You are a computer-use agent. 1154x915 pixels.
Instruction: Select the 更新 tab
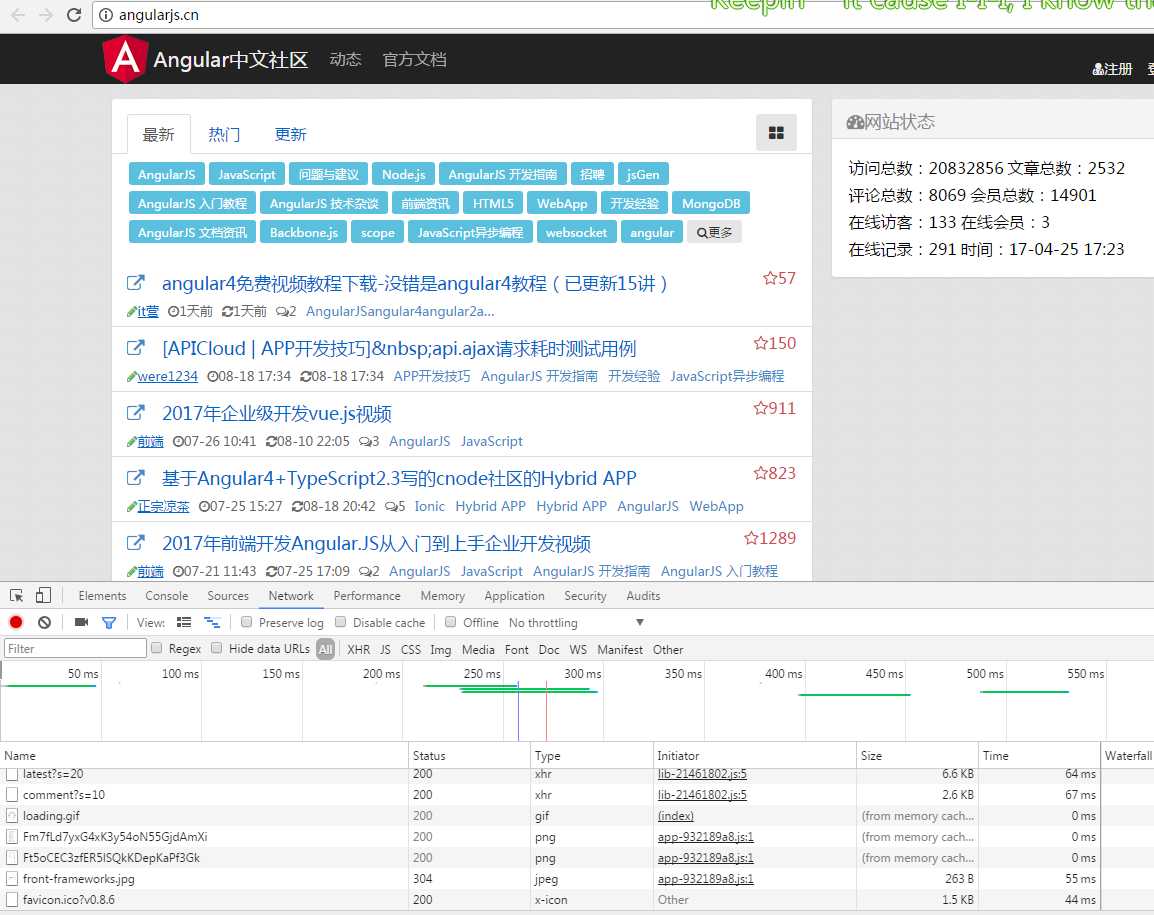pyautogui.click(x=290, y=134)
